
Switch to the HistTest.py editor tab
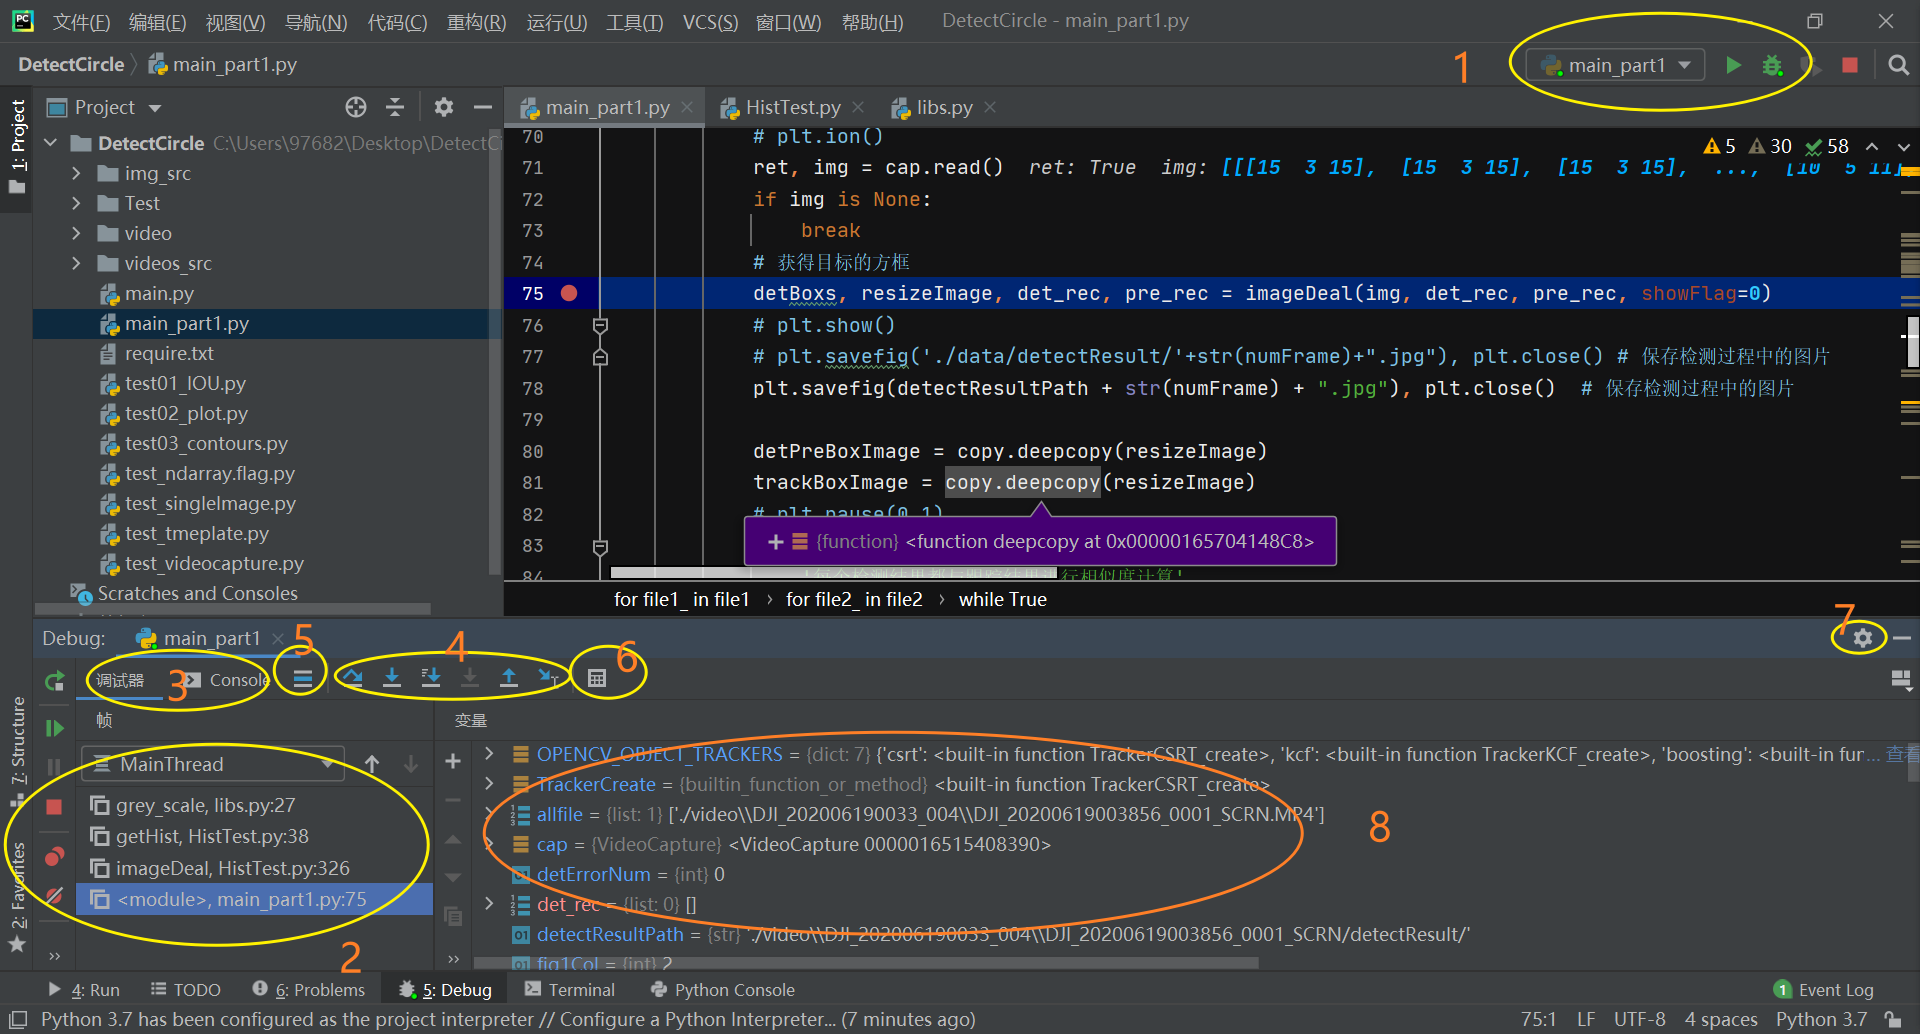tap(793, 107)
